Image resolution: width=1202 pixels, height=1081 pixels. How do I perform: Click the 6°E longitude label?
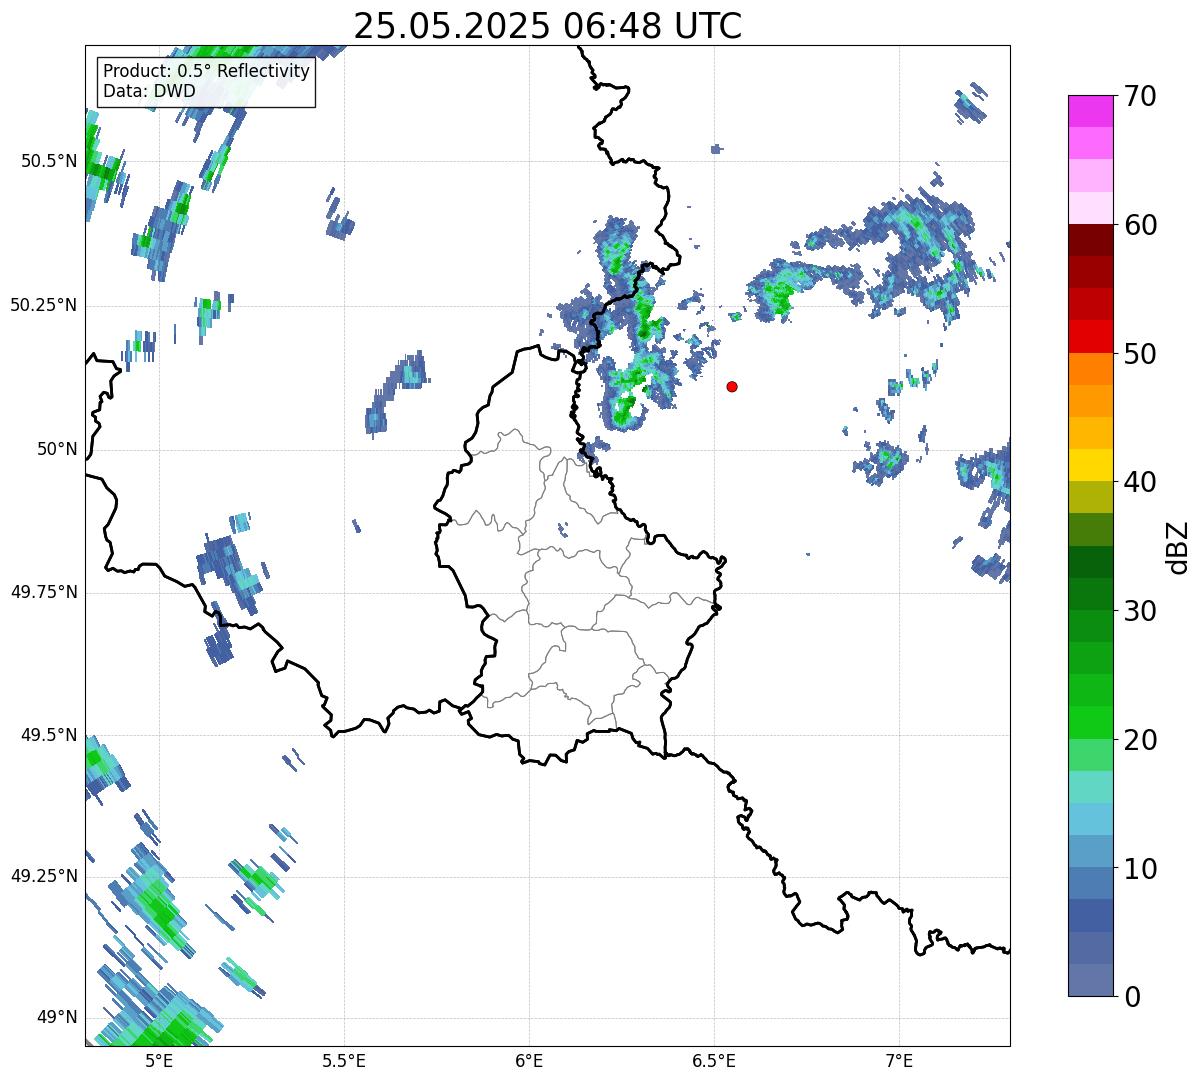coord(529,1060)
